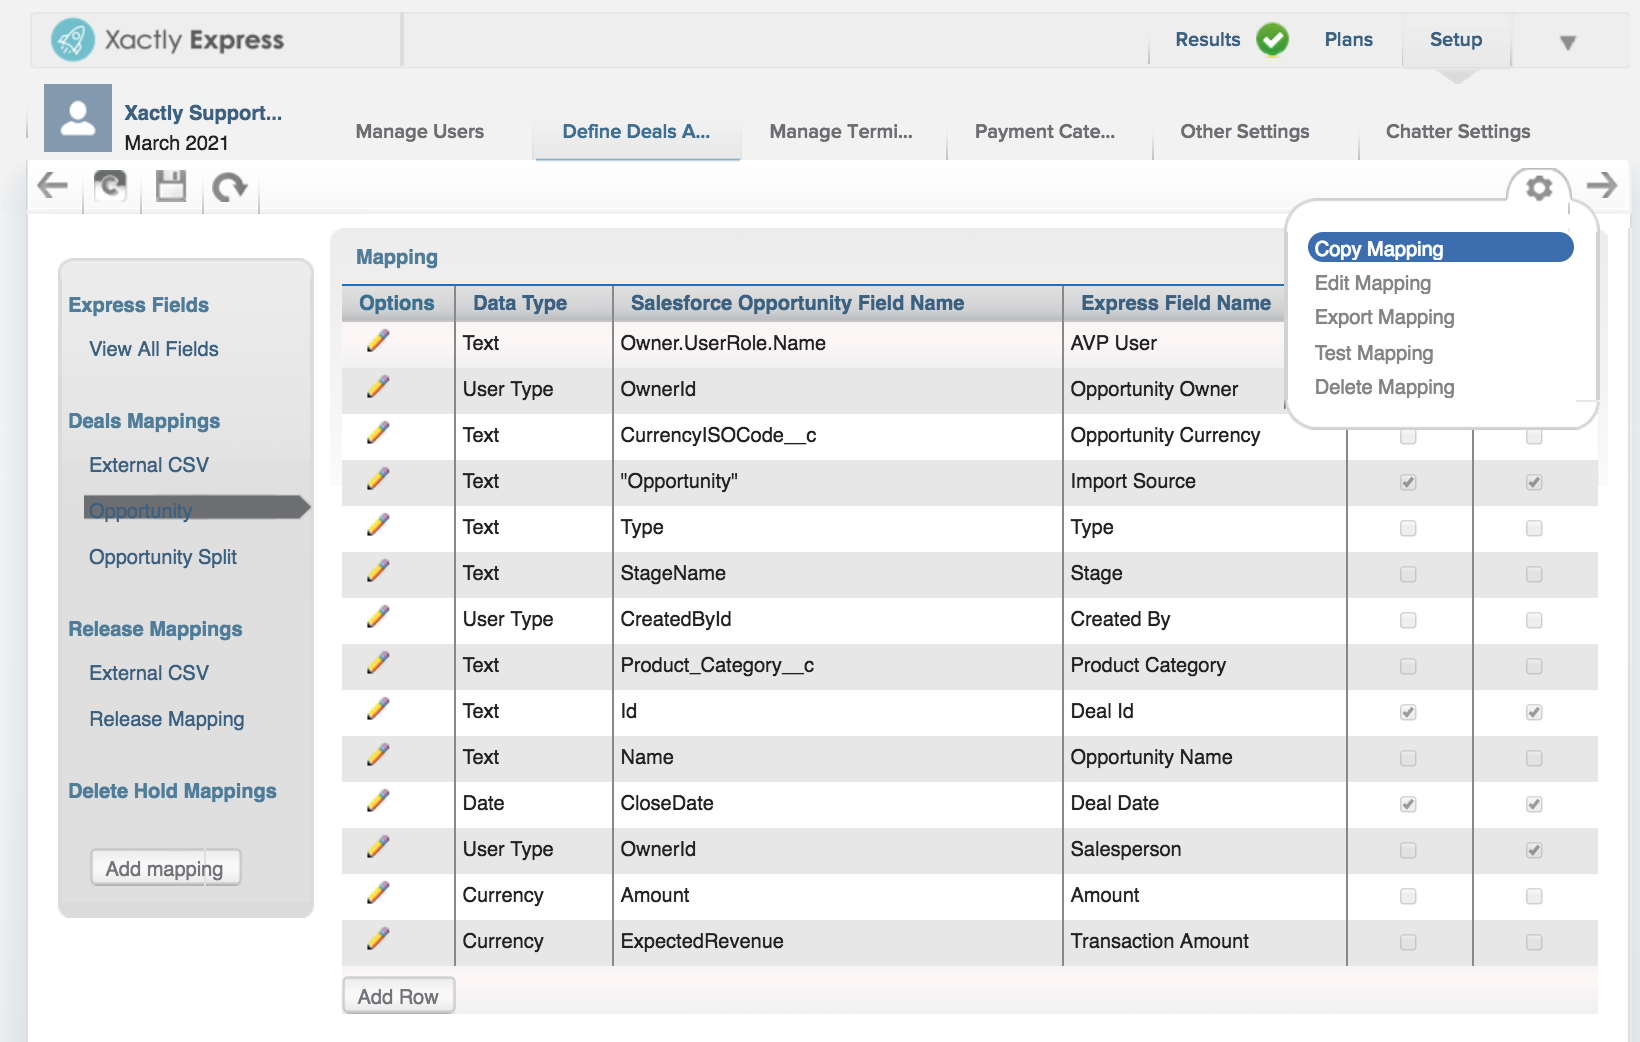1640x1042 pixels.
Task: Open the gear settings menu icon
Action: tap(1539, 187)
